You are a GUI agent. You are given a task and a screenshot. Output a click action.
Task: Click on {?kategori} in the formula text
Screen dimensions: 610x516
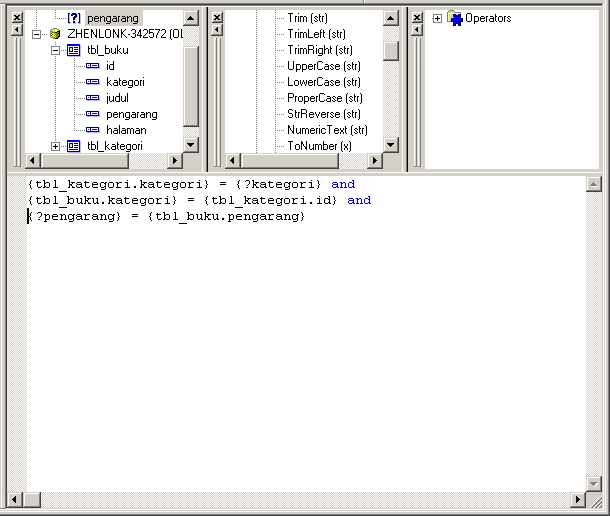click(x=279, y=184)
